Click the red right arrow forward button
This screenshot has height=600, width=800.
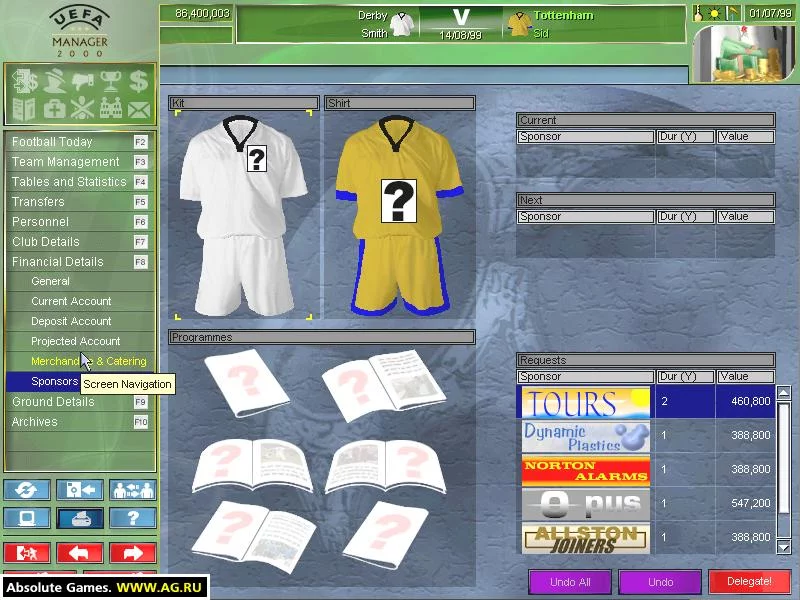click(133, 553)
